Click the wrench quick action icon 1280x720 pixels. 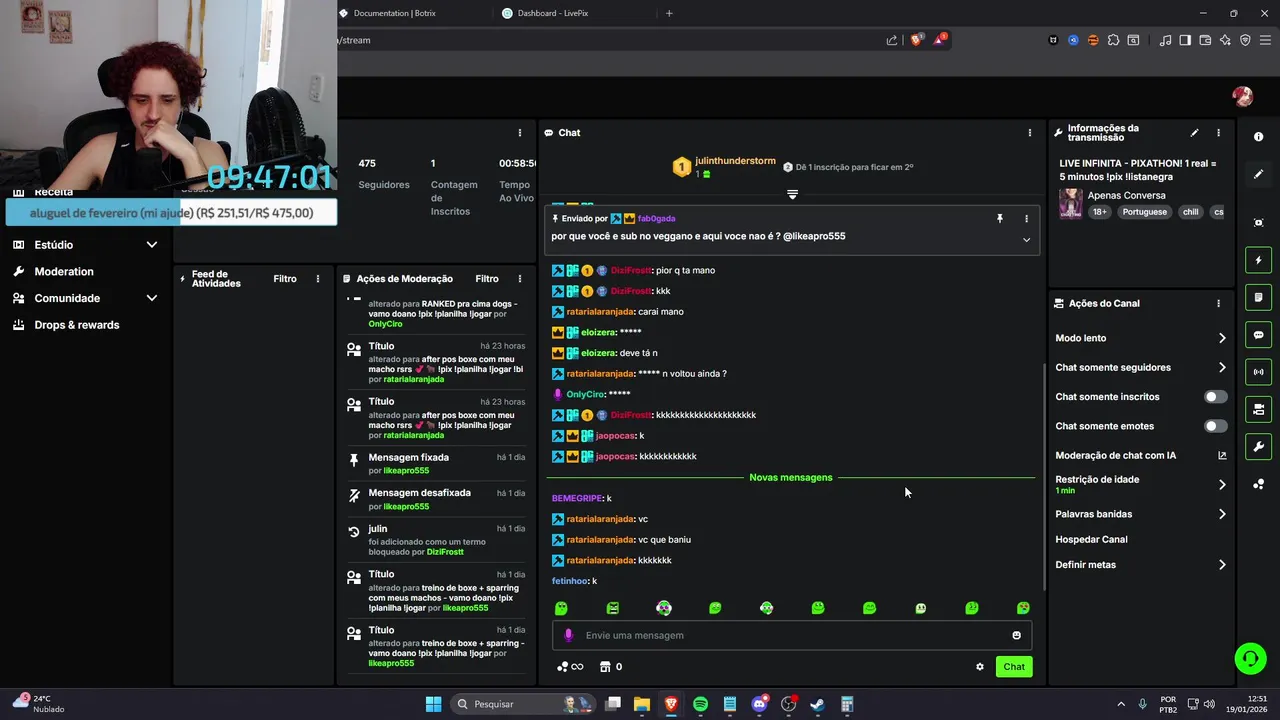tap(1258, 446)
